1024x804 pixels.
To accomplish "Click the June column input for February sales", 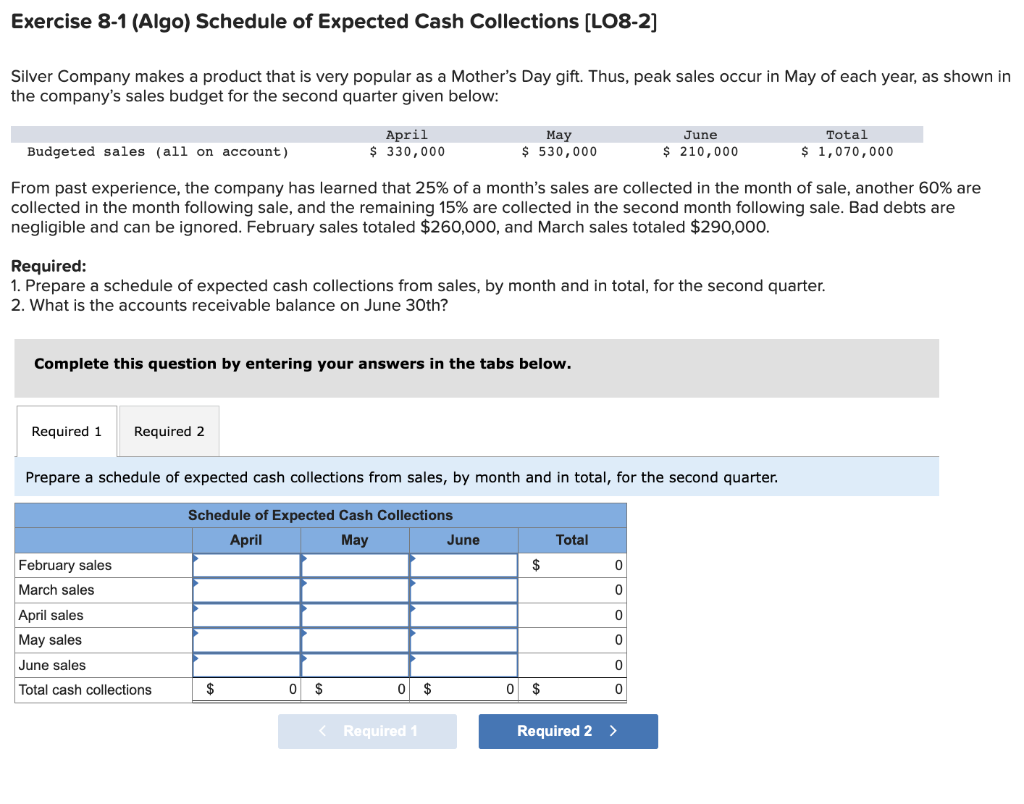I will pos(463,565).
